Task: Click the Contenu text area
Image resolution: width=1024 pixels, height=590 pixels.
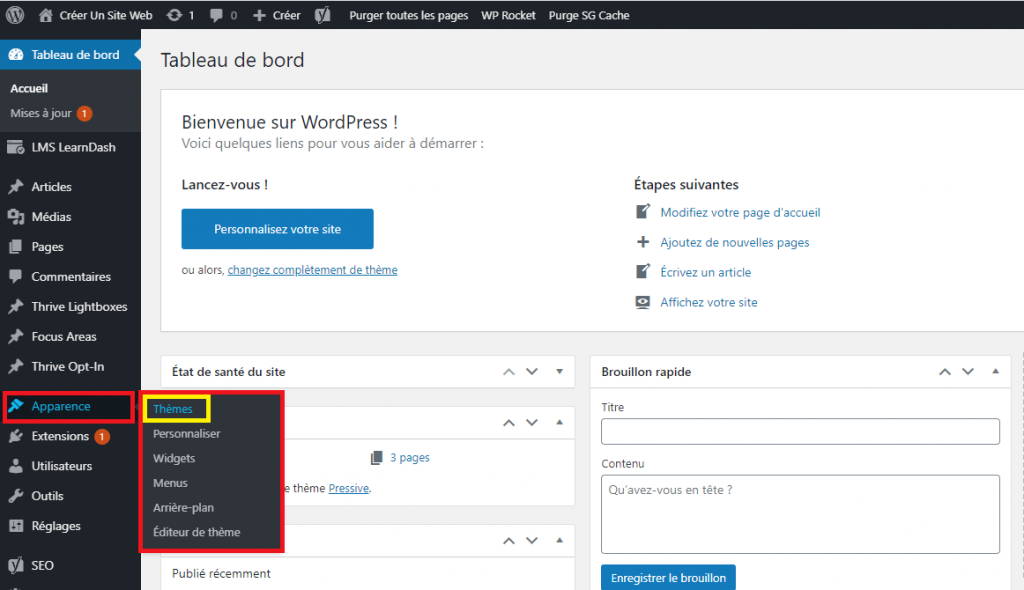Action: tap(800, 514)
